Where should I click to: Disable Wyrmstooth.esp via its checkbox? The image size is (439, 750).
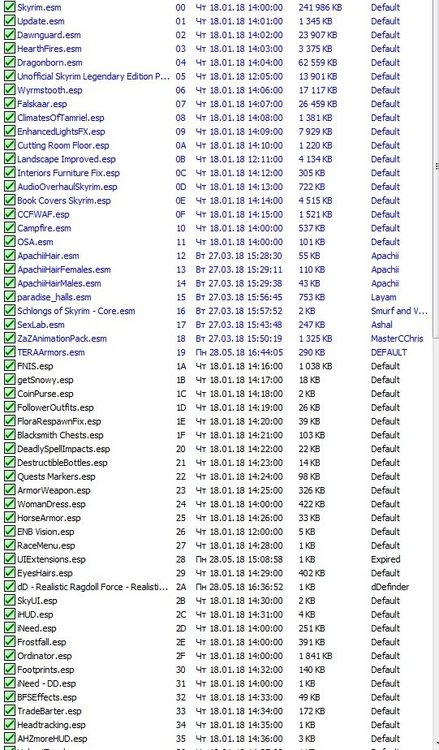point(9,90)
